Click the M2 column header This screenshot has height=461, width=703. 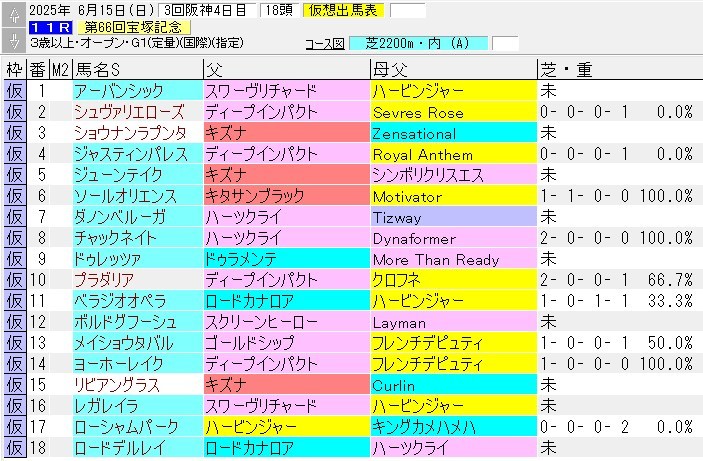coord(61,70)
